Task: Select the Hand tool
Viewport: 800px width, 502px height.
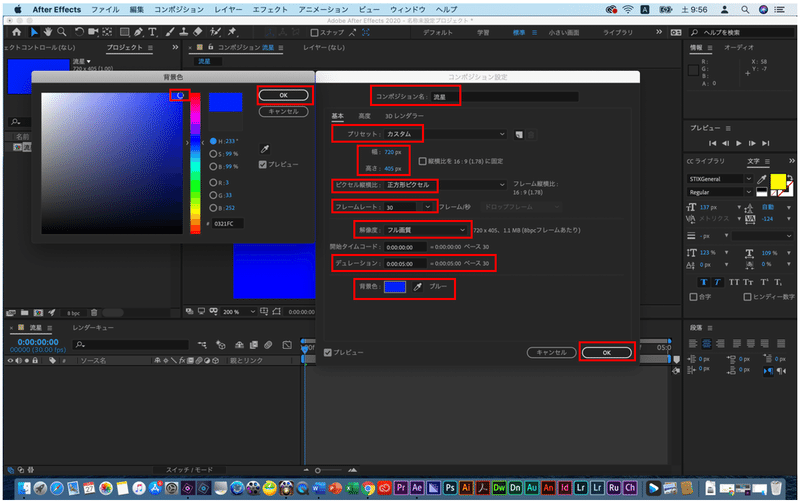Action: click(47, 32)
